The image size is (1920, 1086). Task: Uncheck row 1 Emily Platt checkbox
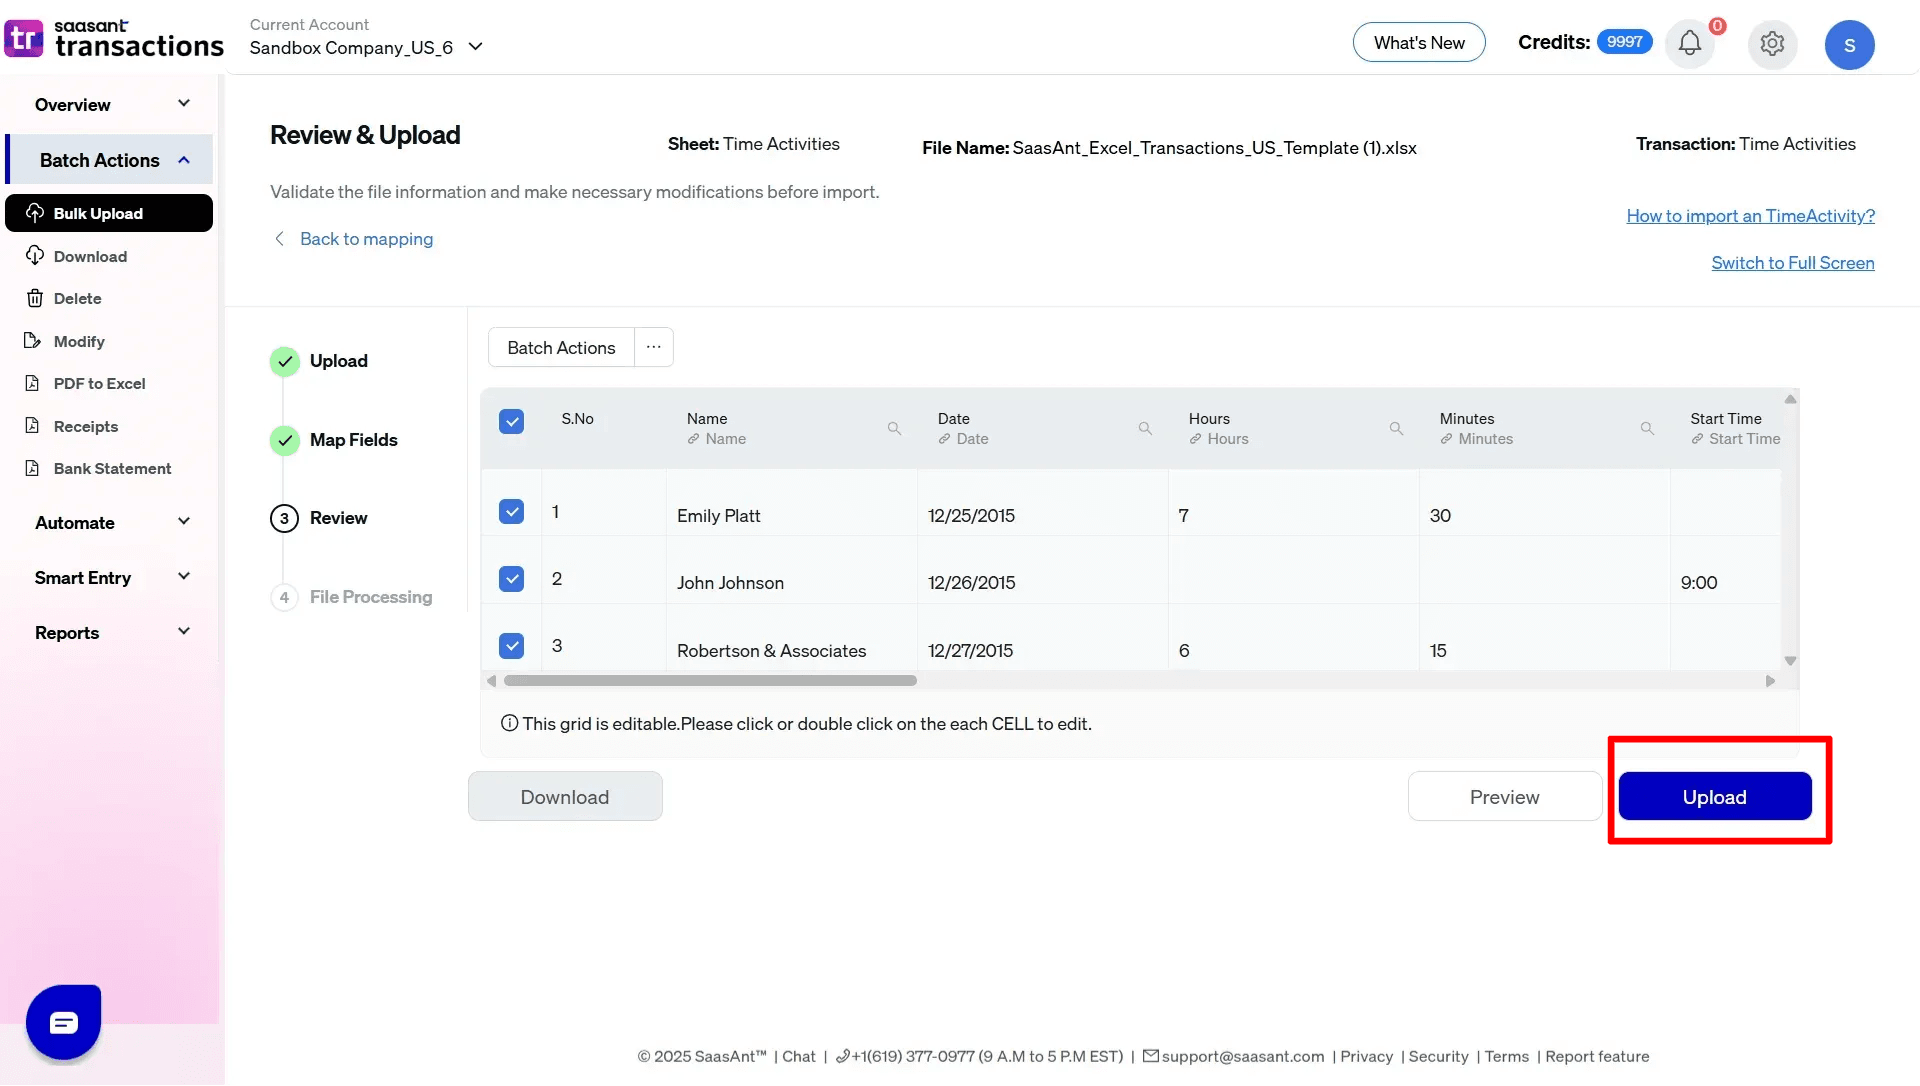pos(511,512)
